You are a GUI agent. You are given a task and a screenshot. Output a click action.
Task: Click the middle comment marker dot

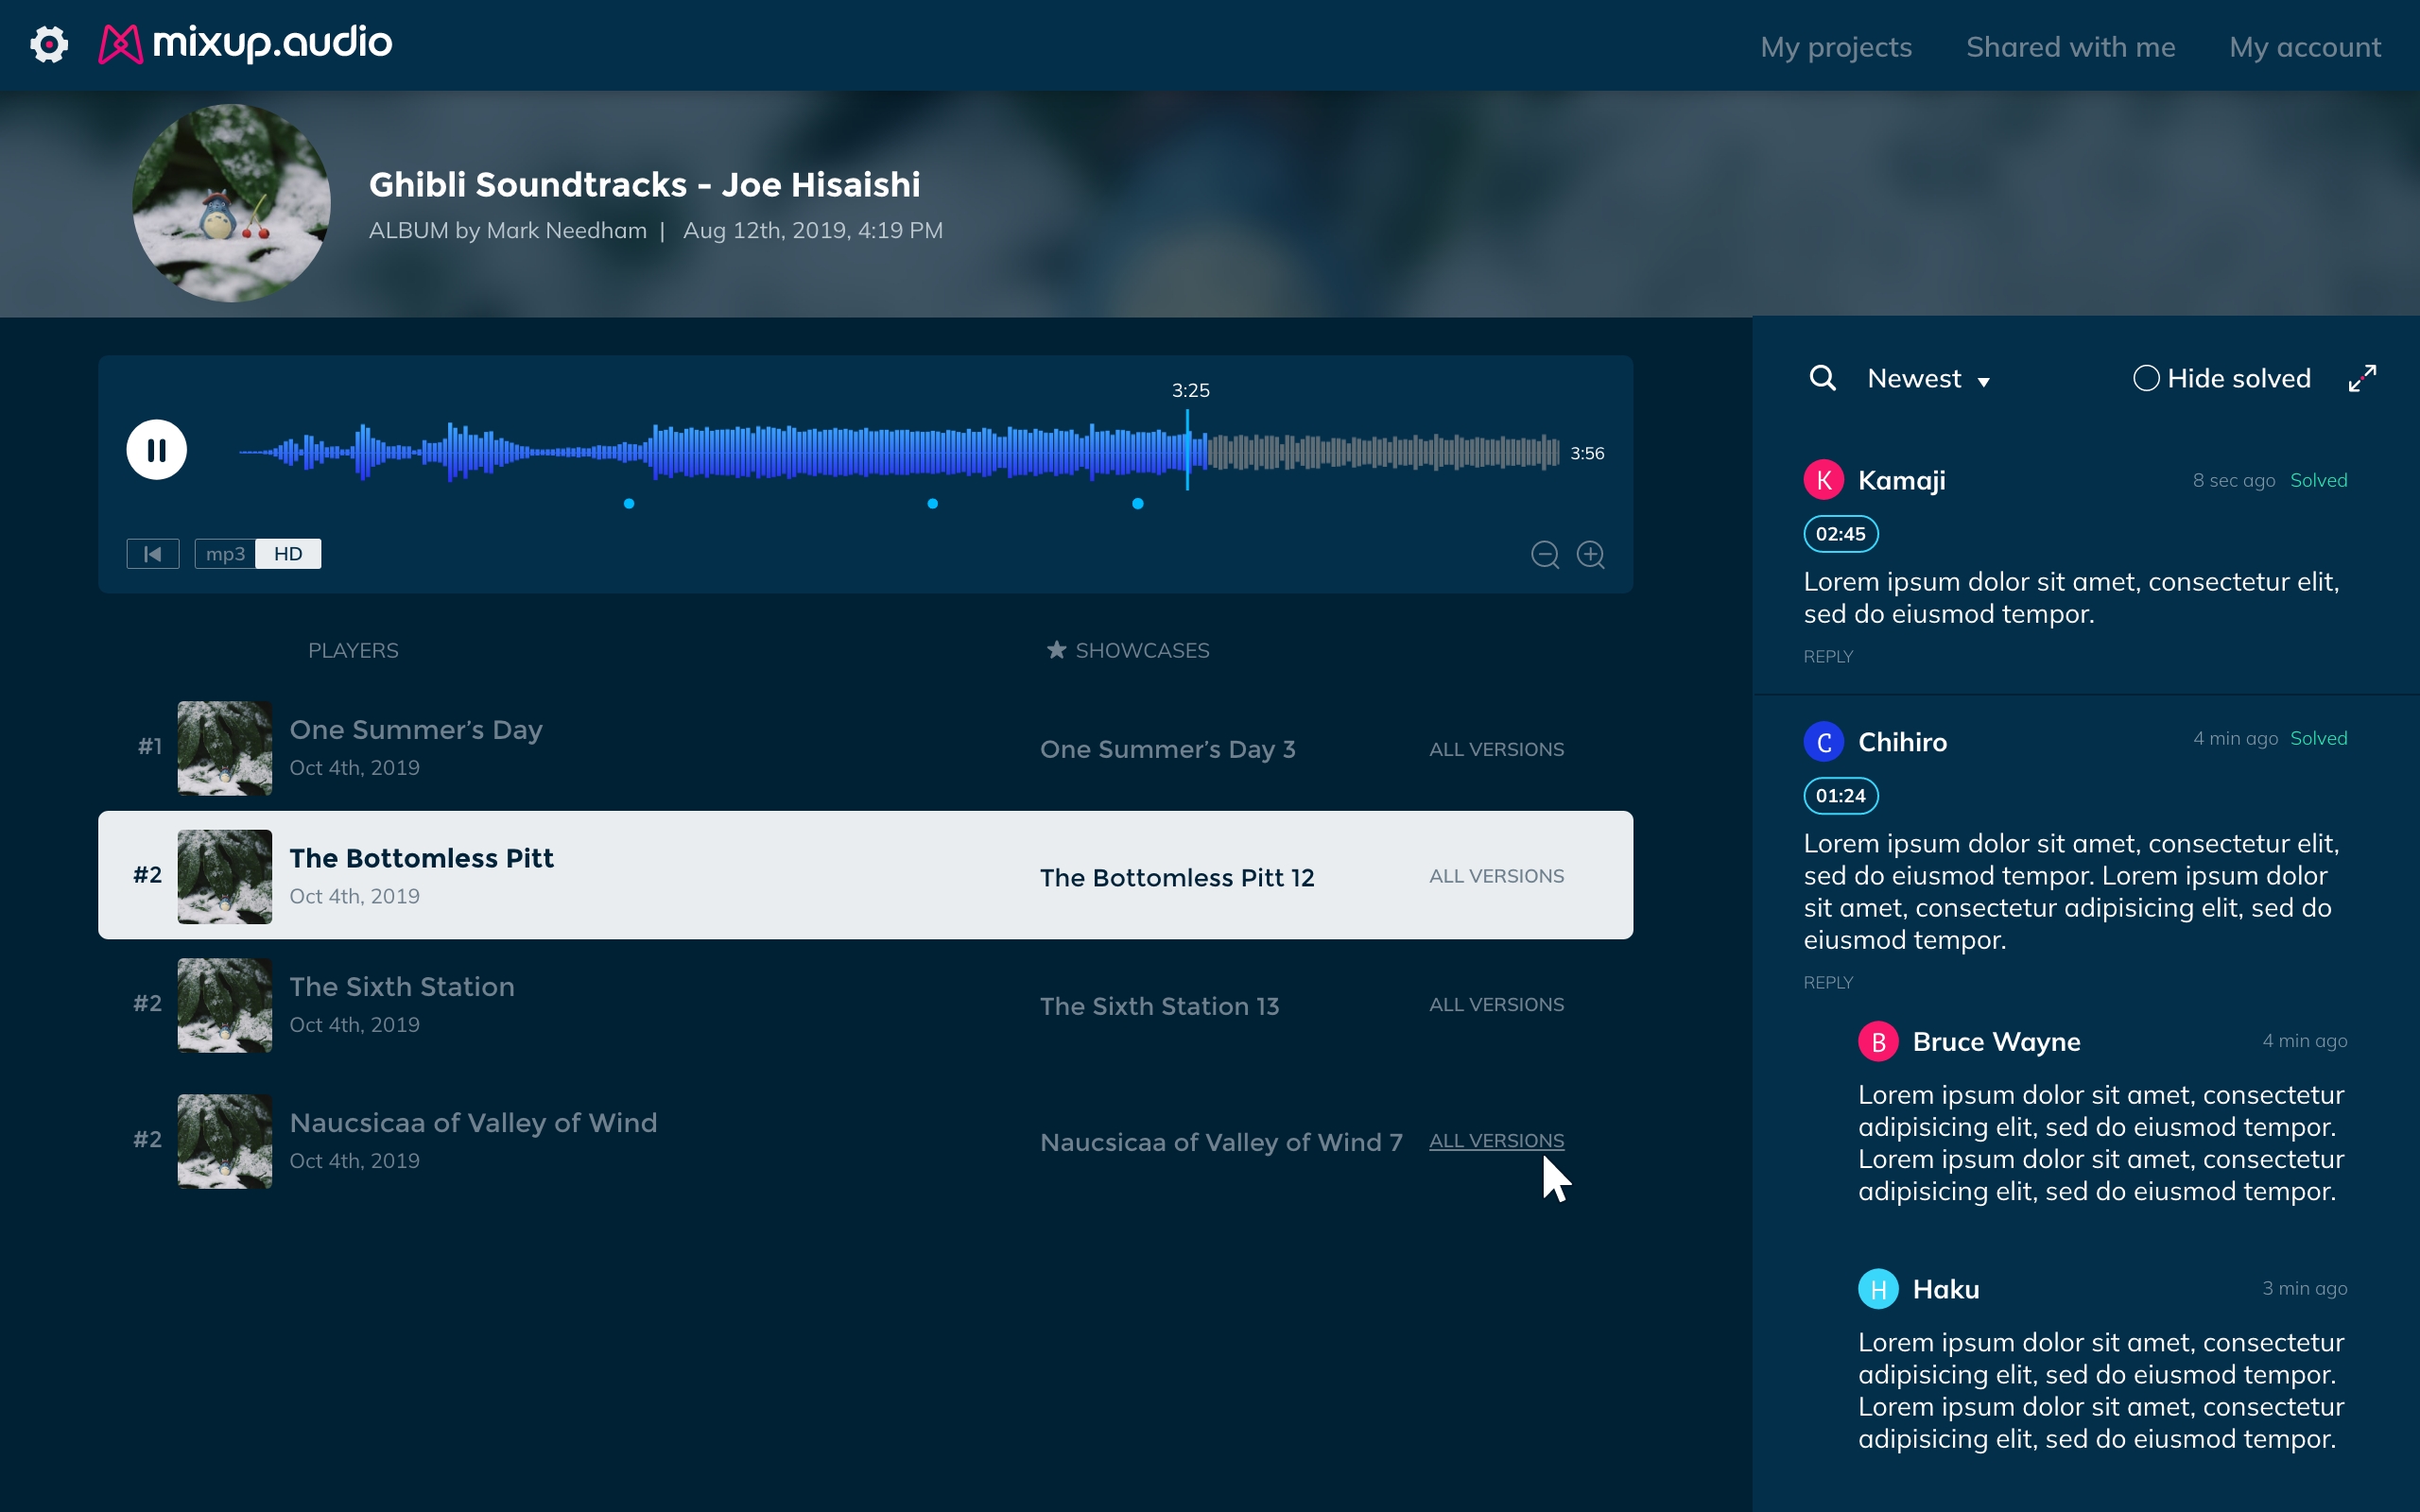(x=932, y=503)
